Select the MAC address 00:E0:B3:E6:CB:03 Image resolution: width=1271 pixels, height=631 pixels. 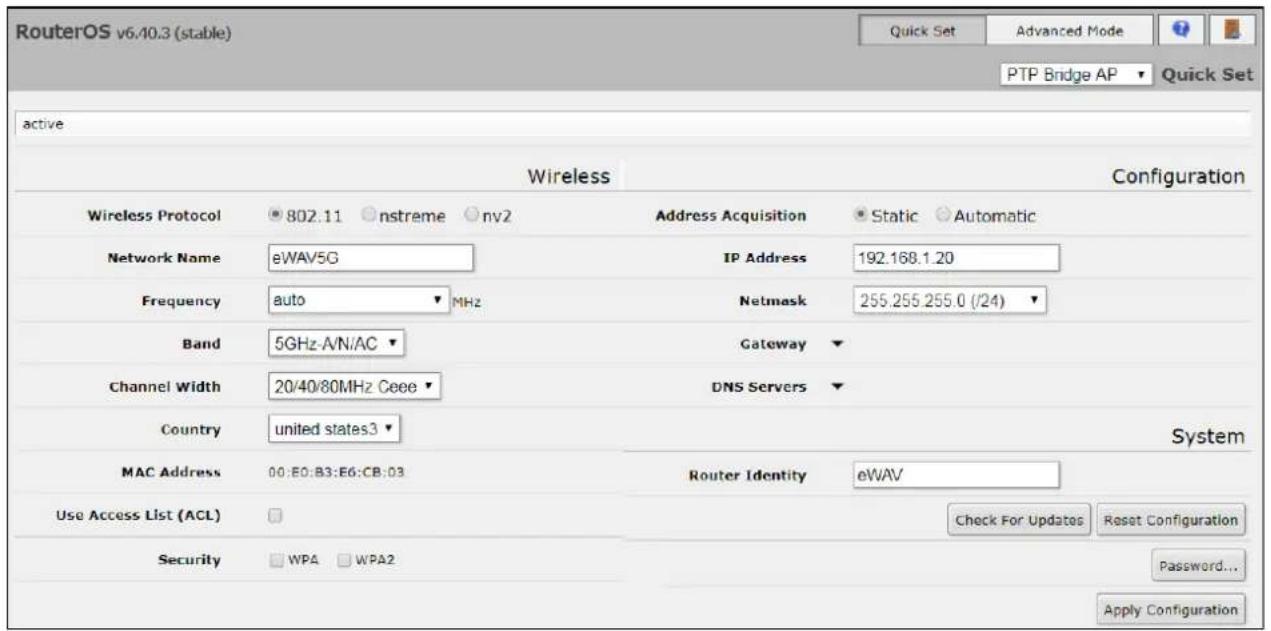point(336,472)
